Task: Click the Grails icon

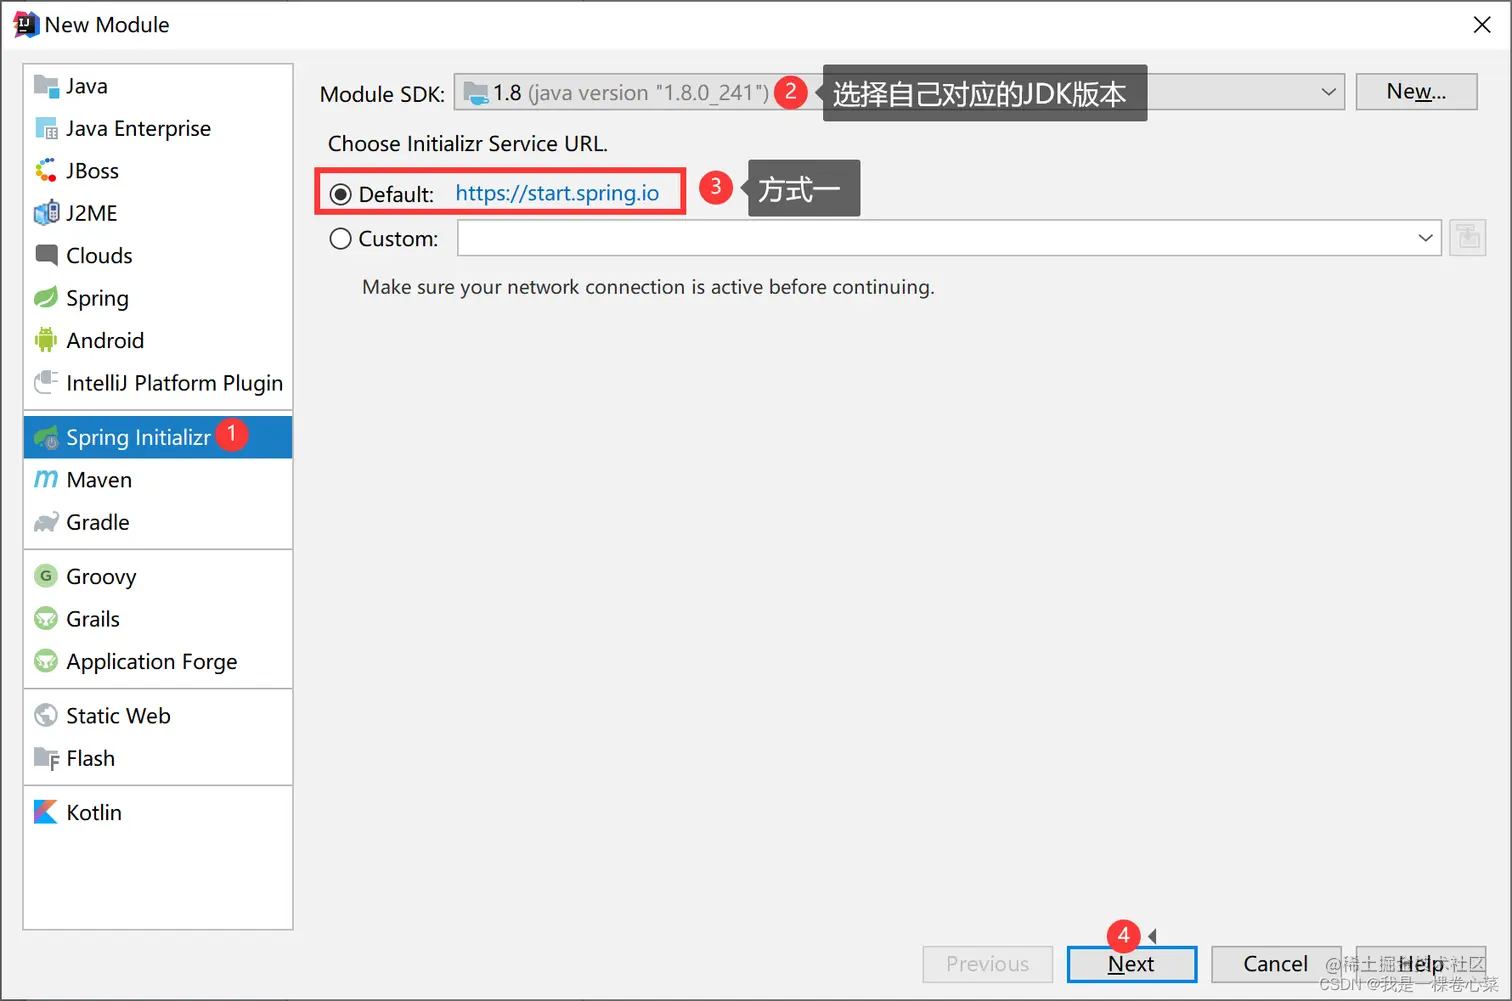Action: pos(46,619)
